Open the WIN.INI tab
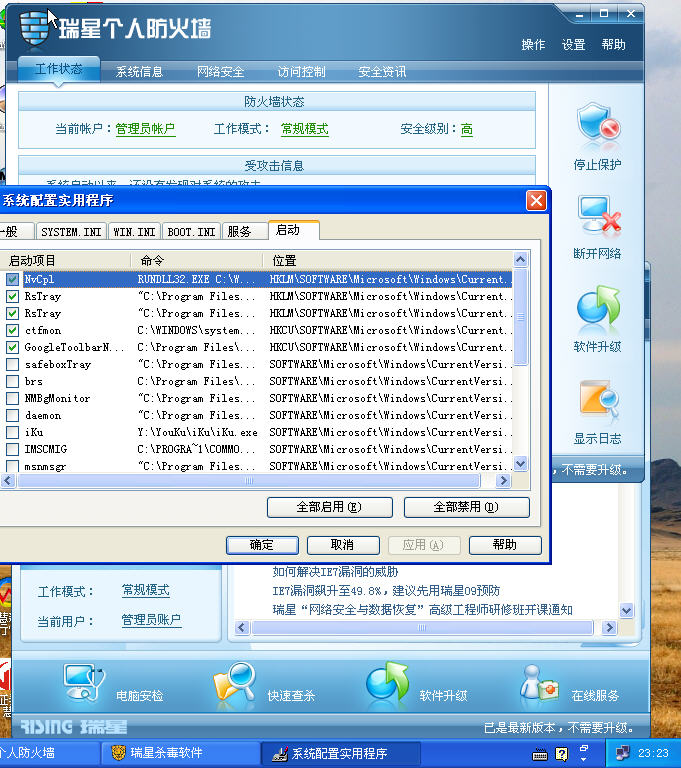The image size is (681, 768). click(x=134, y=231)
